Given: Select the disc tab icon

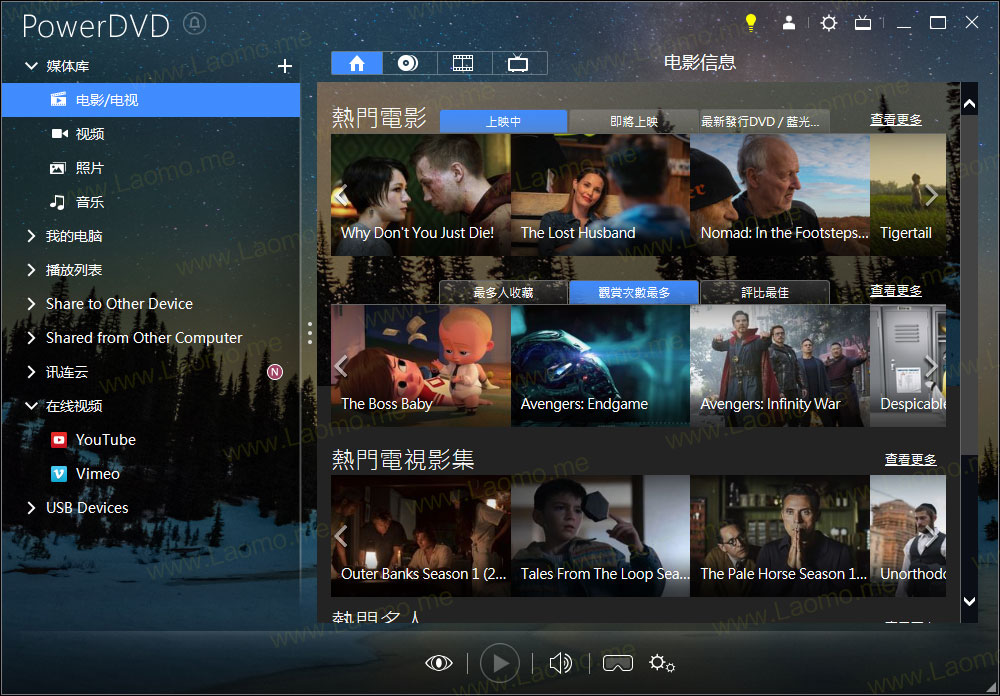Looking at the screenshot, I should (x=409, y=63).
